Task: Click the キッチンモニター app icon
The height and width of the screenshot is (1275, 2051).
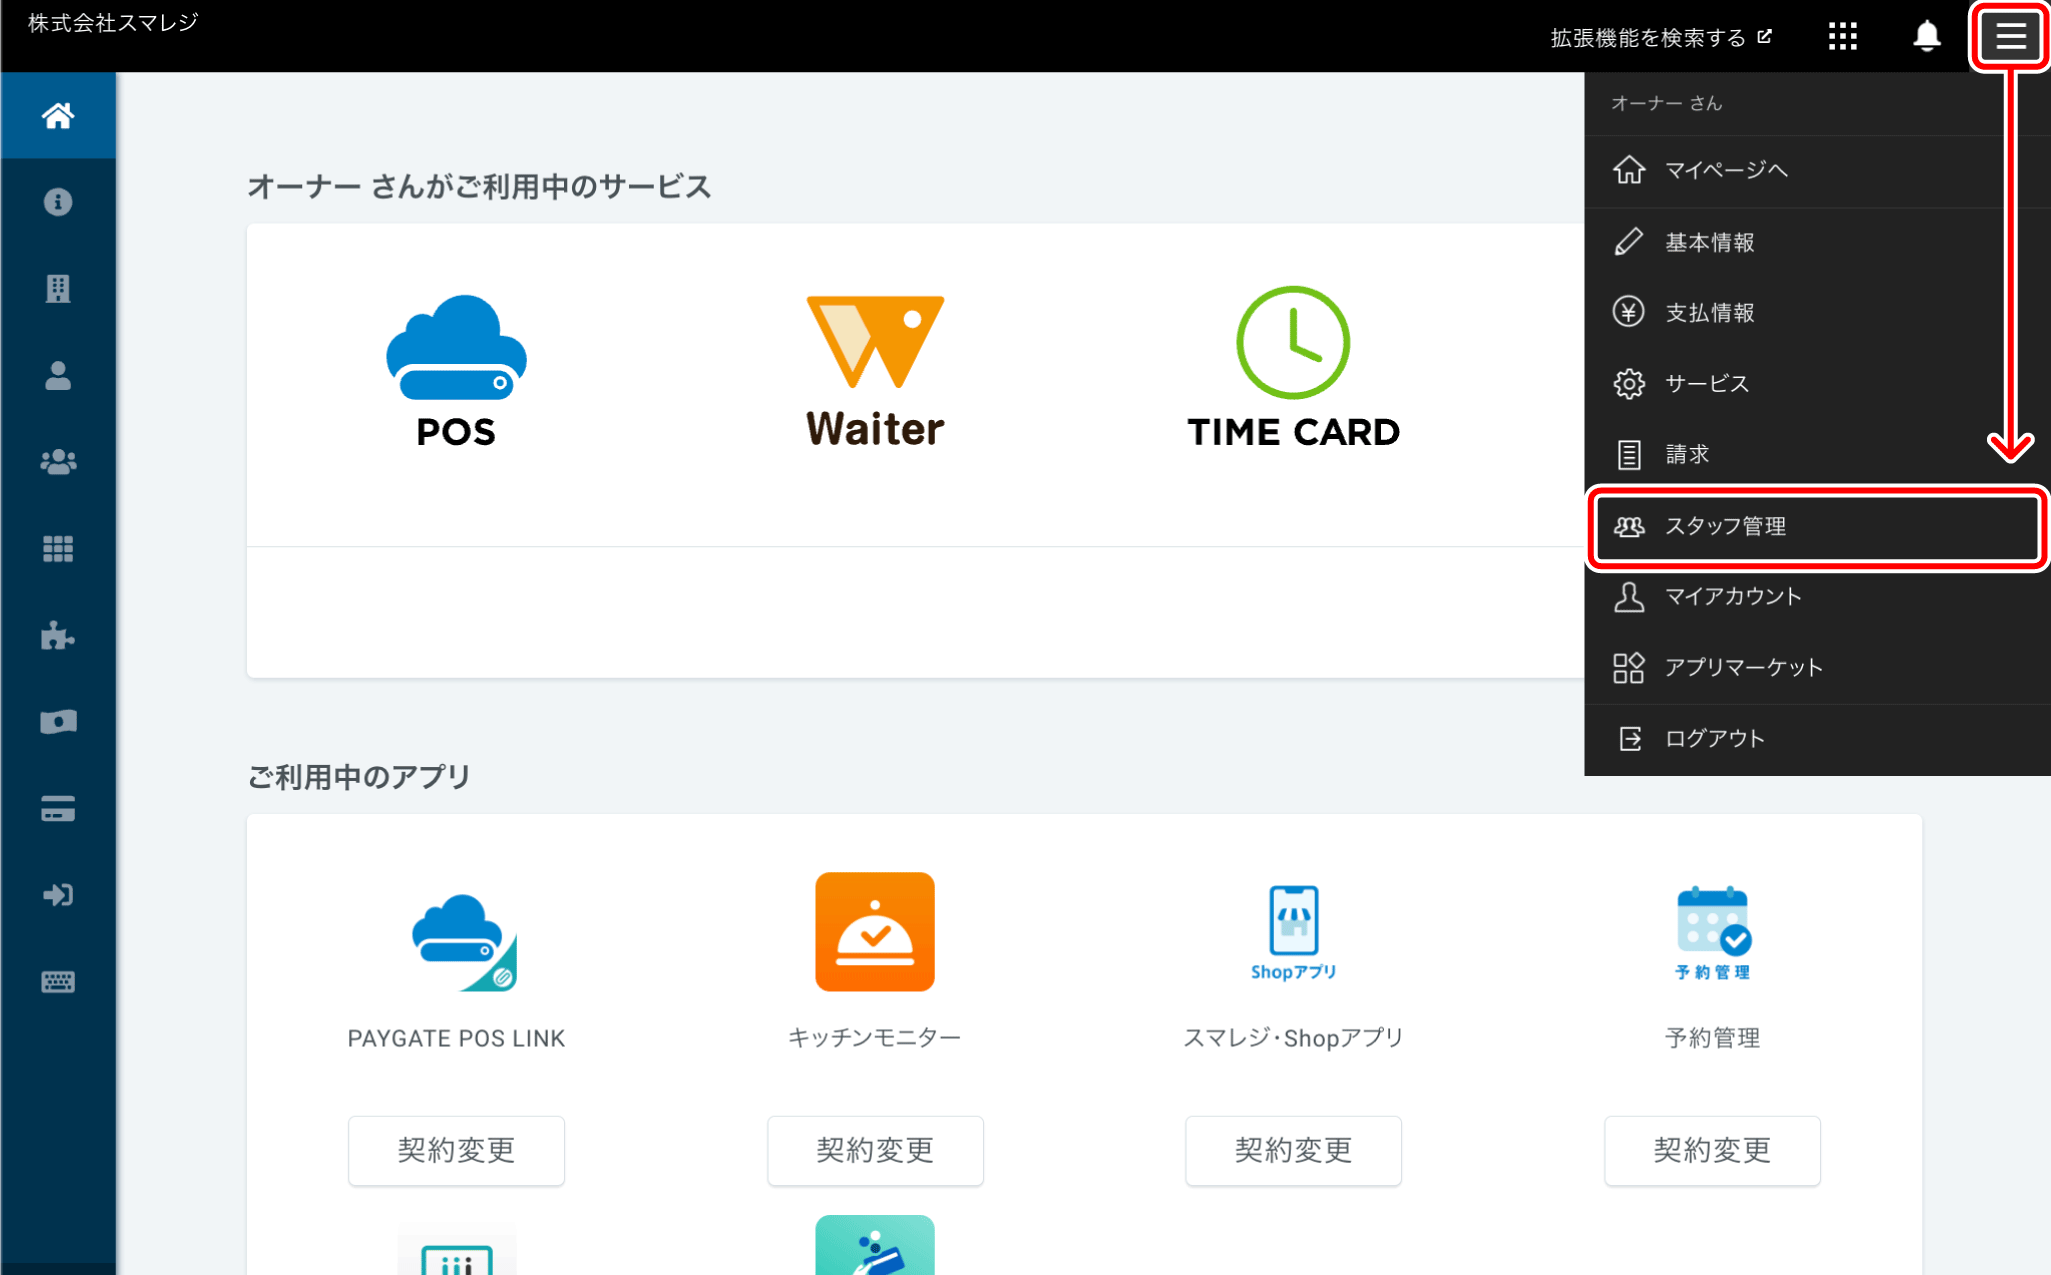Action: (874, 931)
